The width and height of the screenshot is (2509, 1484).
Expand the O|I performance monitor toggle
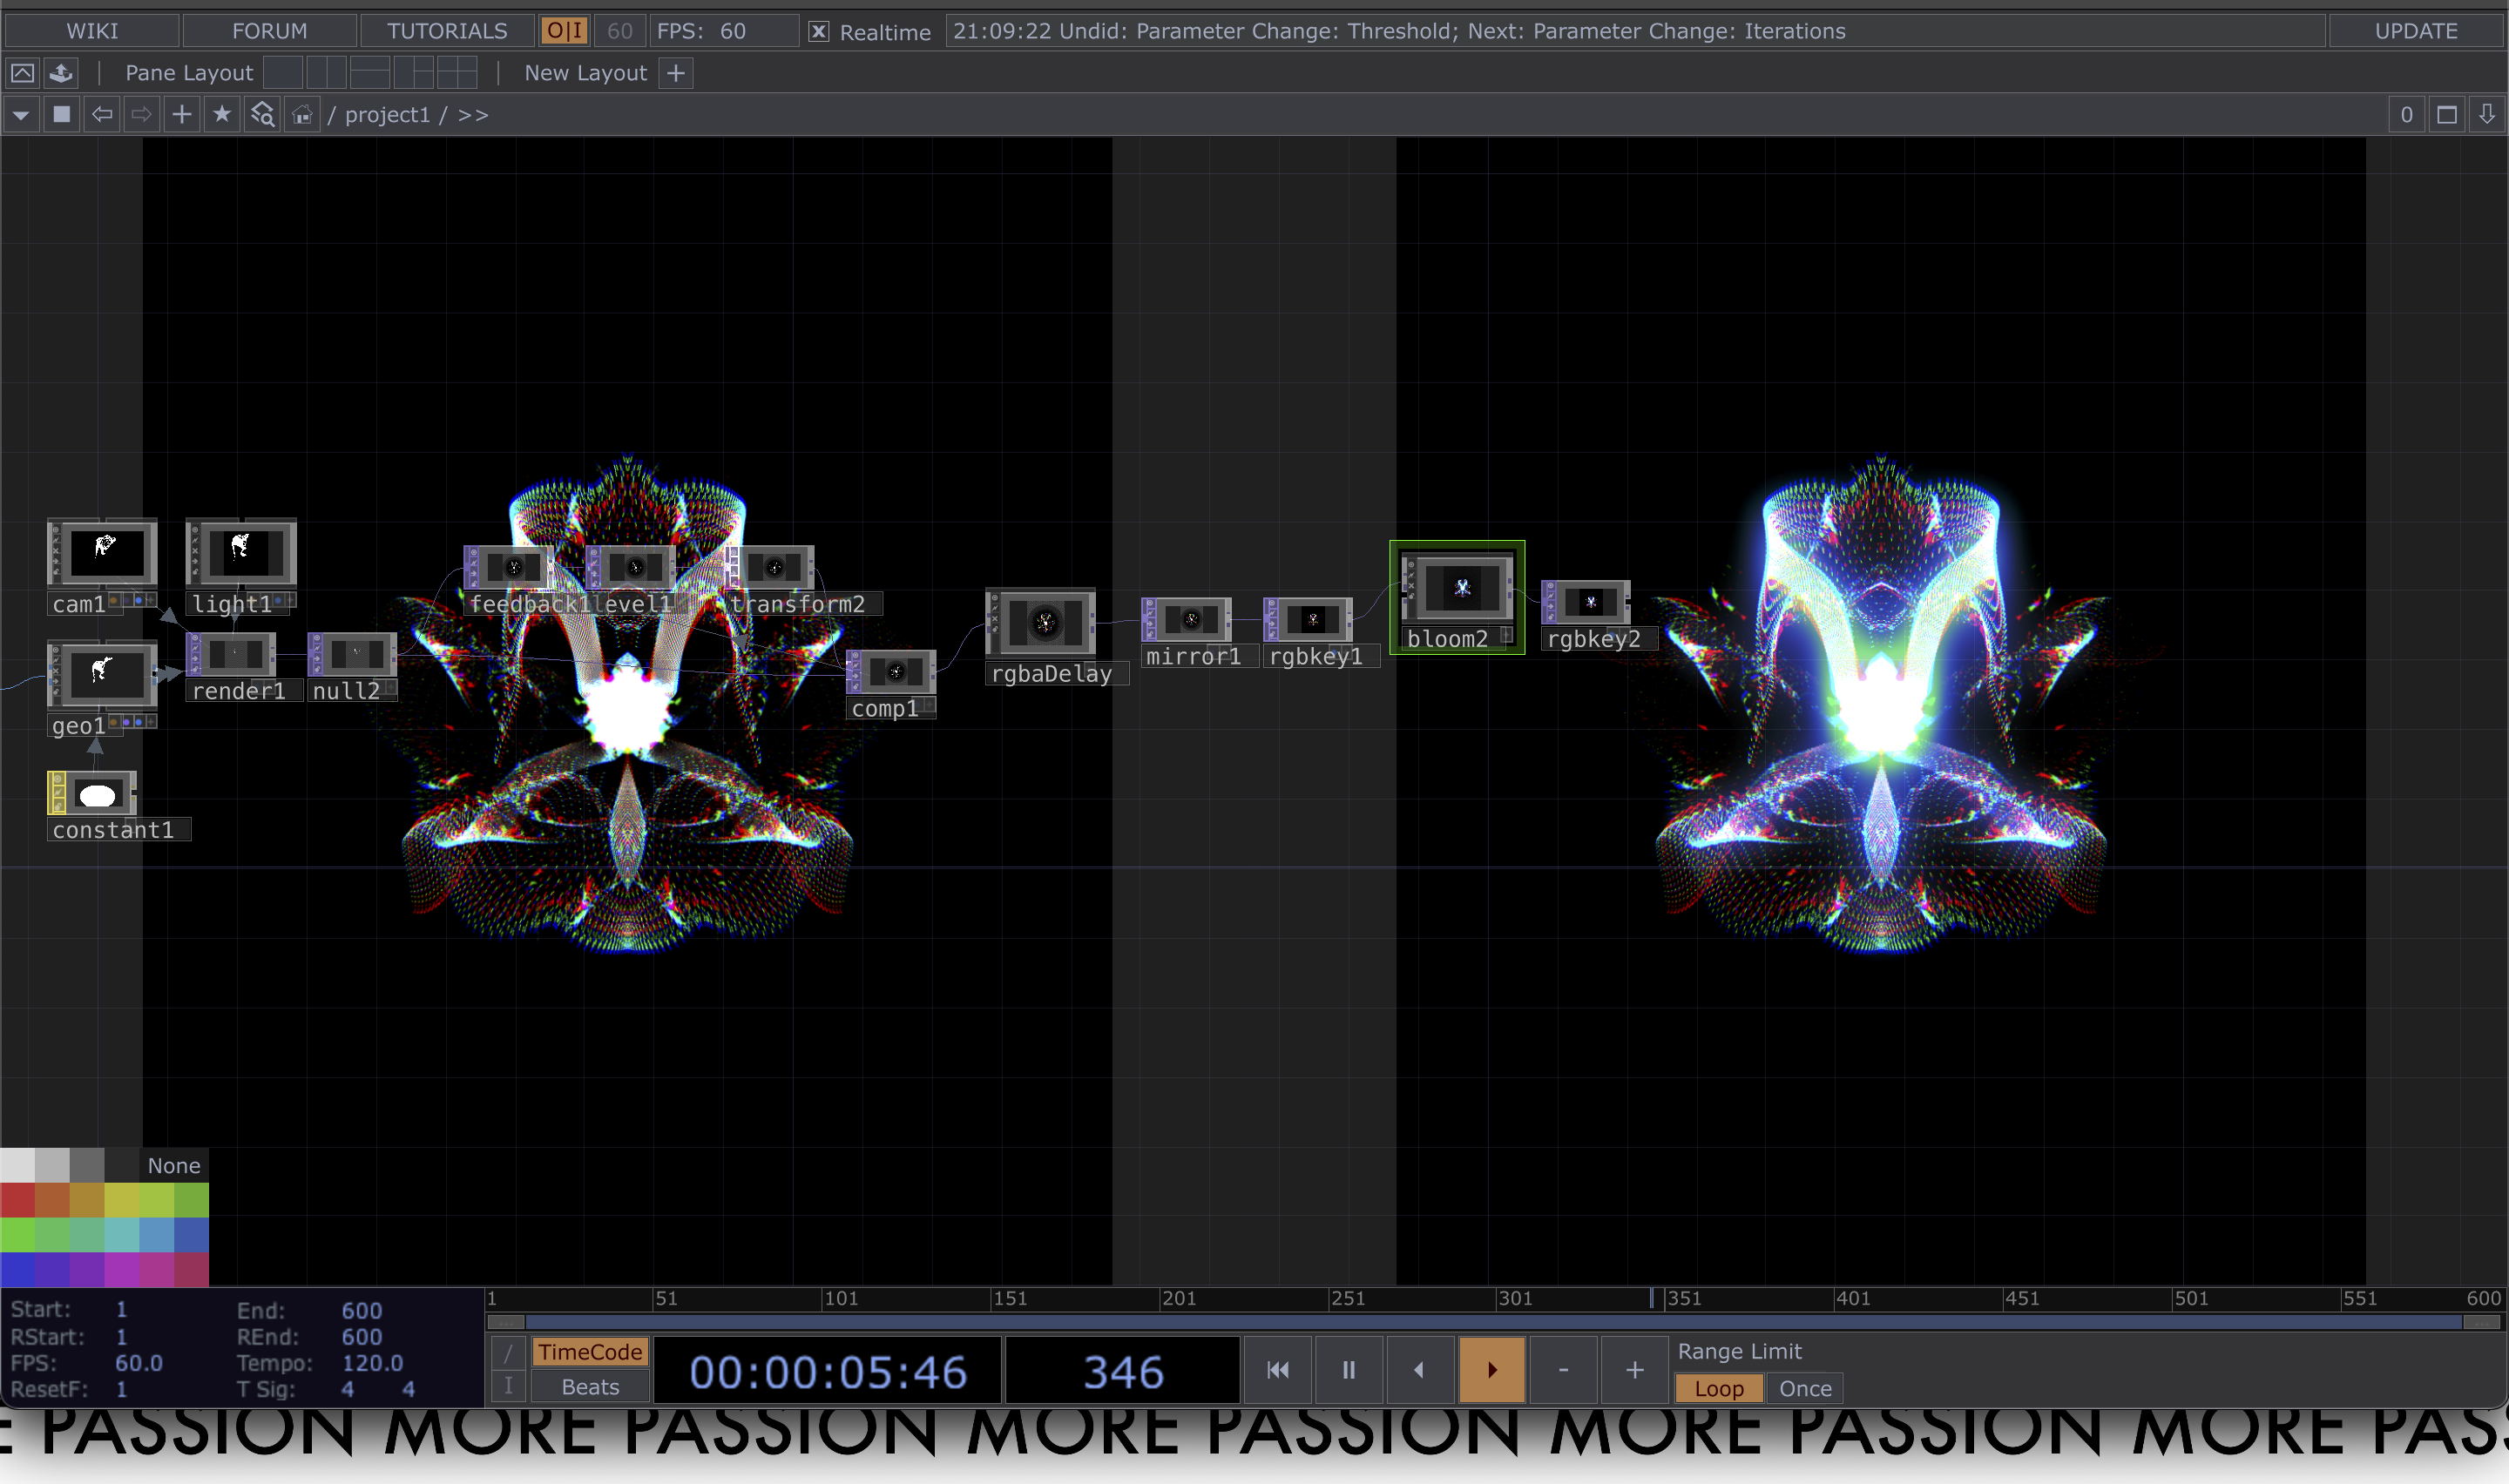564,31
